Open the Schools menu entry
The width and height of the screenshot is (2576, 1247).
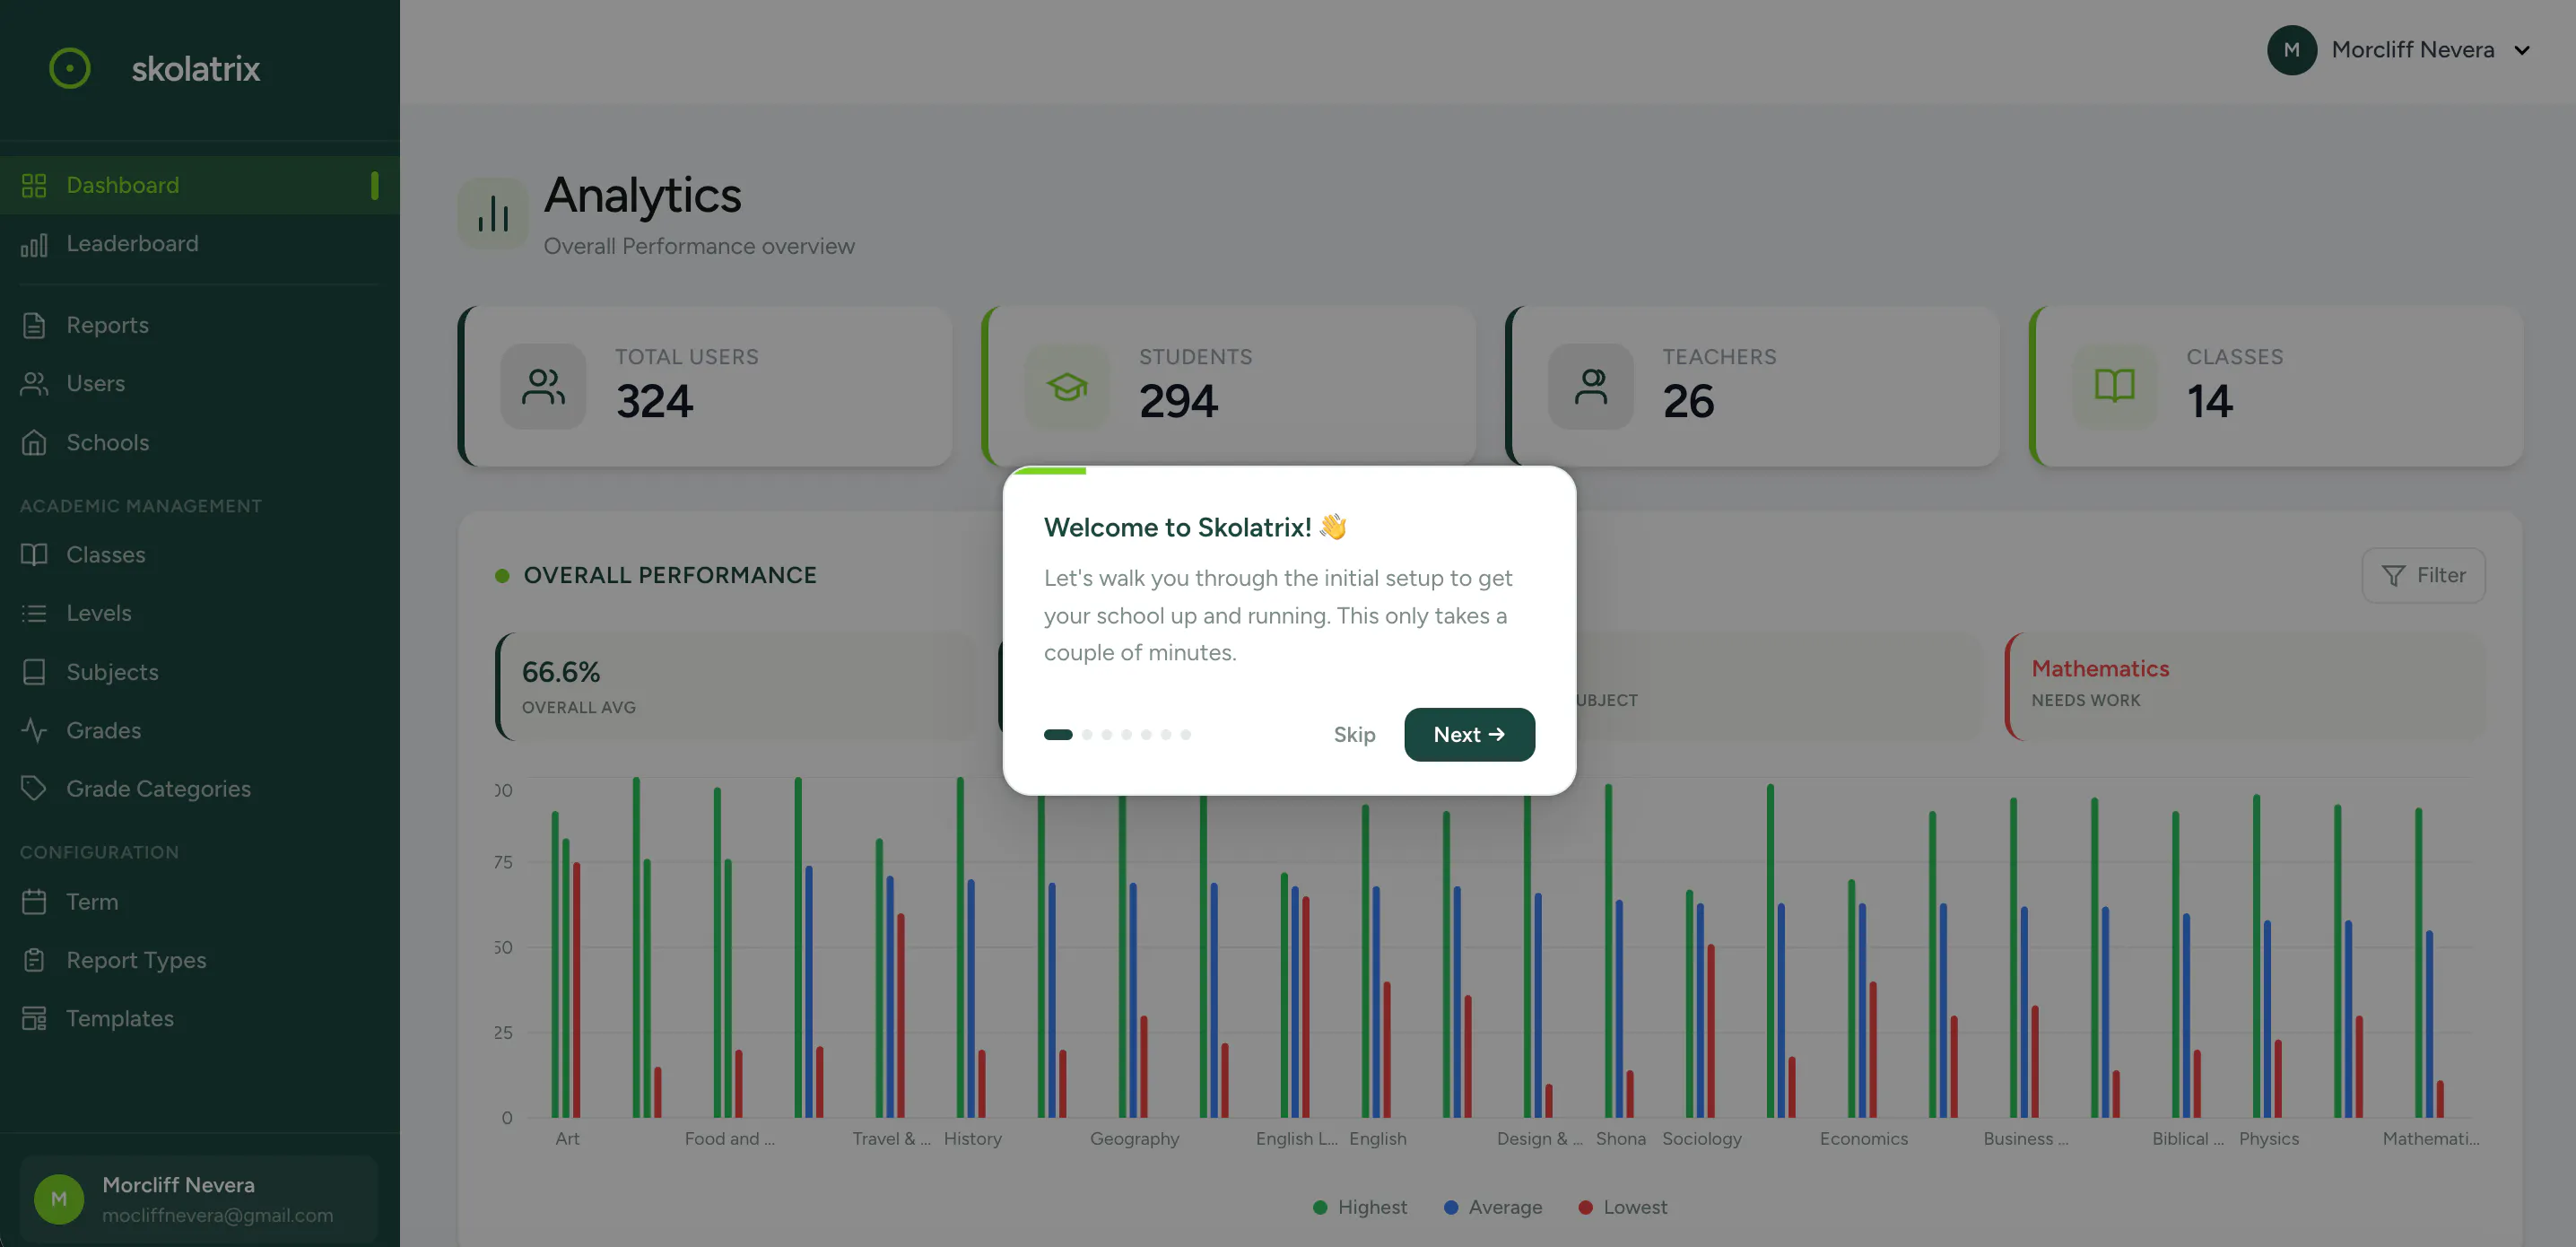pyautogui.click(x=200, y=442)
